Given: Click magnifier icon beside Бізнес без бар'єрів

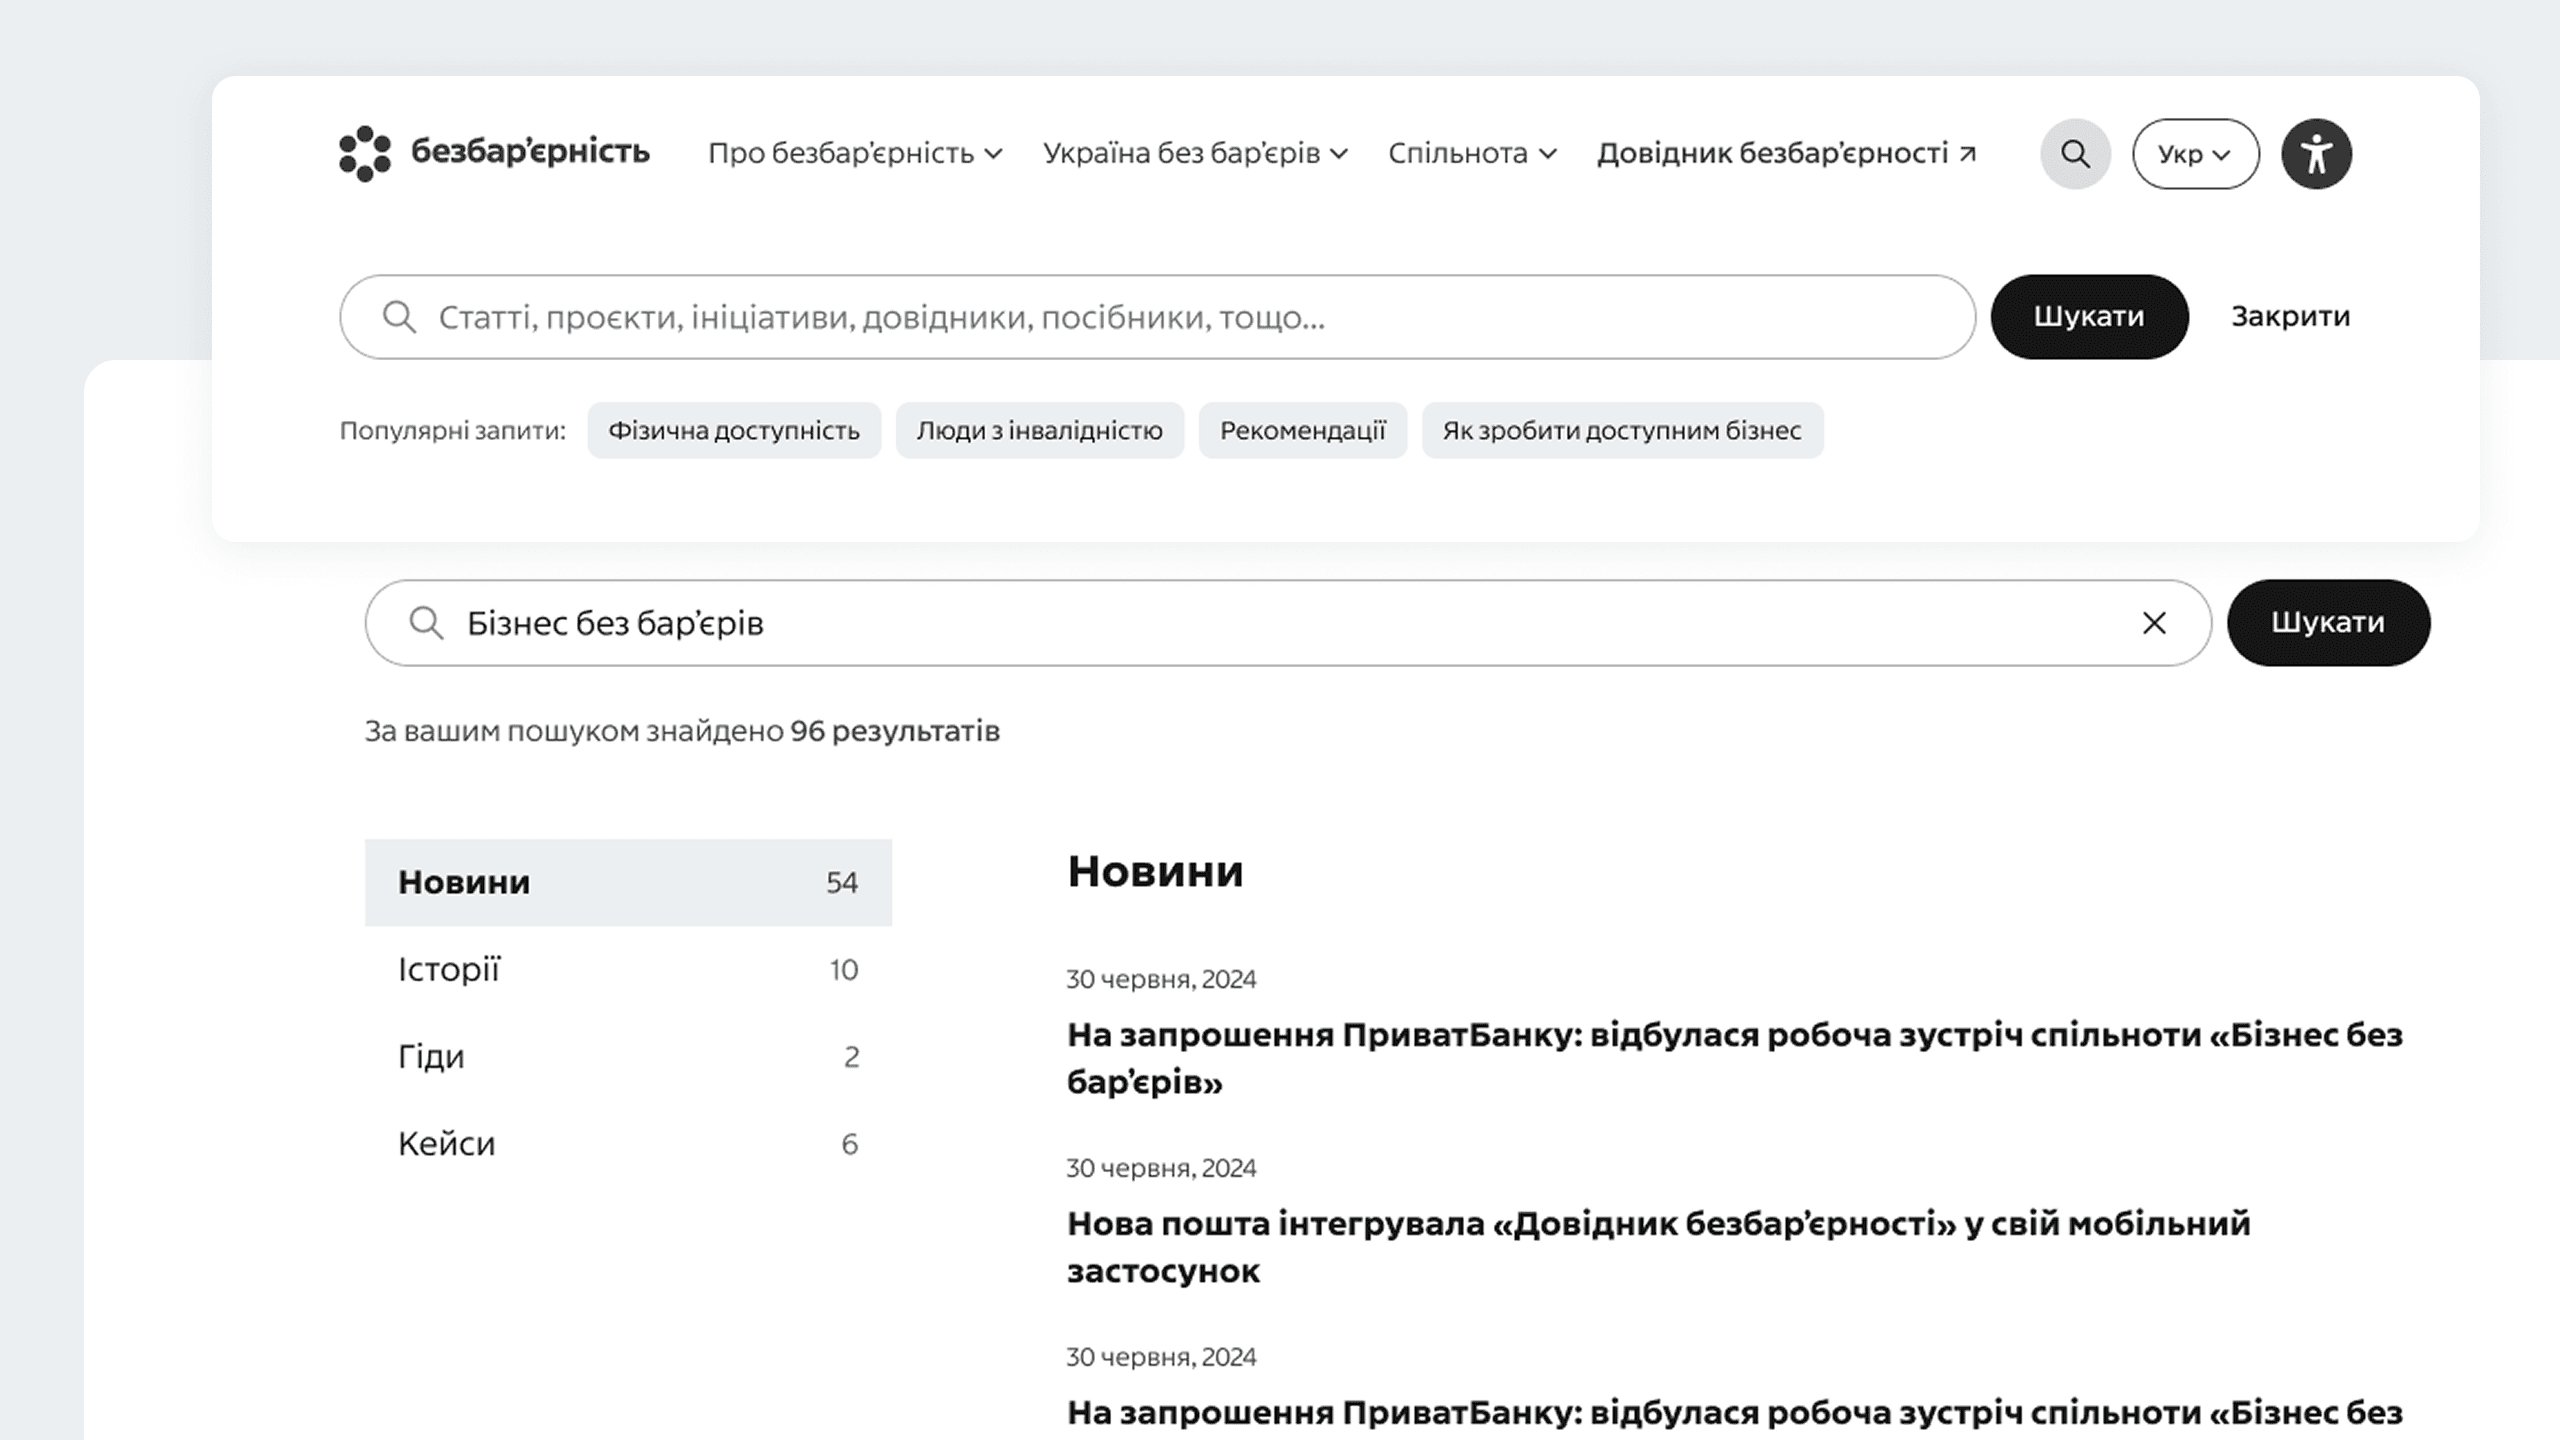Looking at the screenshot, I should coord(426,623).
